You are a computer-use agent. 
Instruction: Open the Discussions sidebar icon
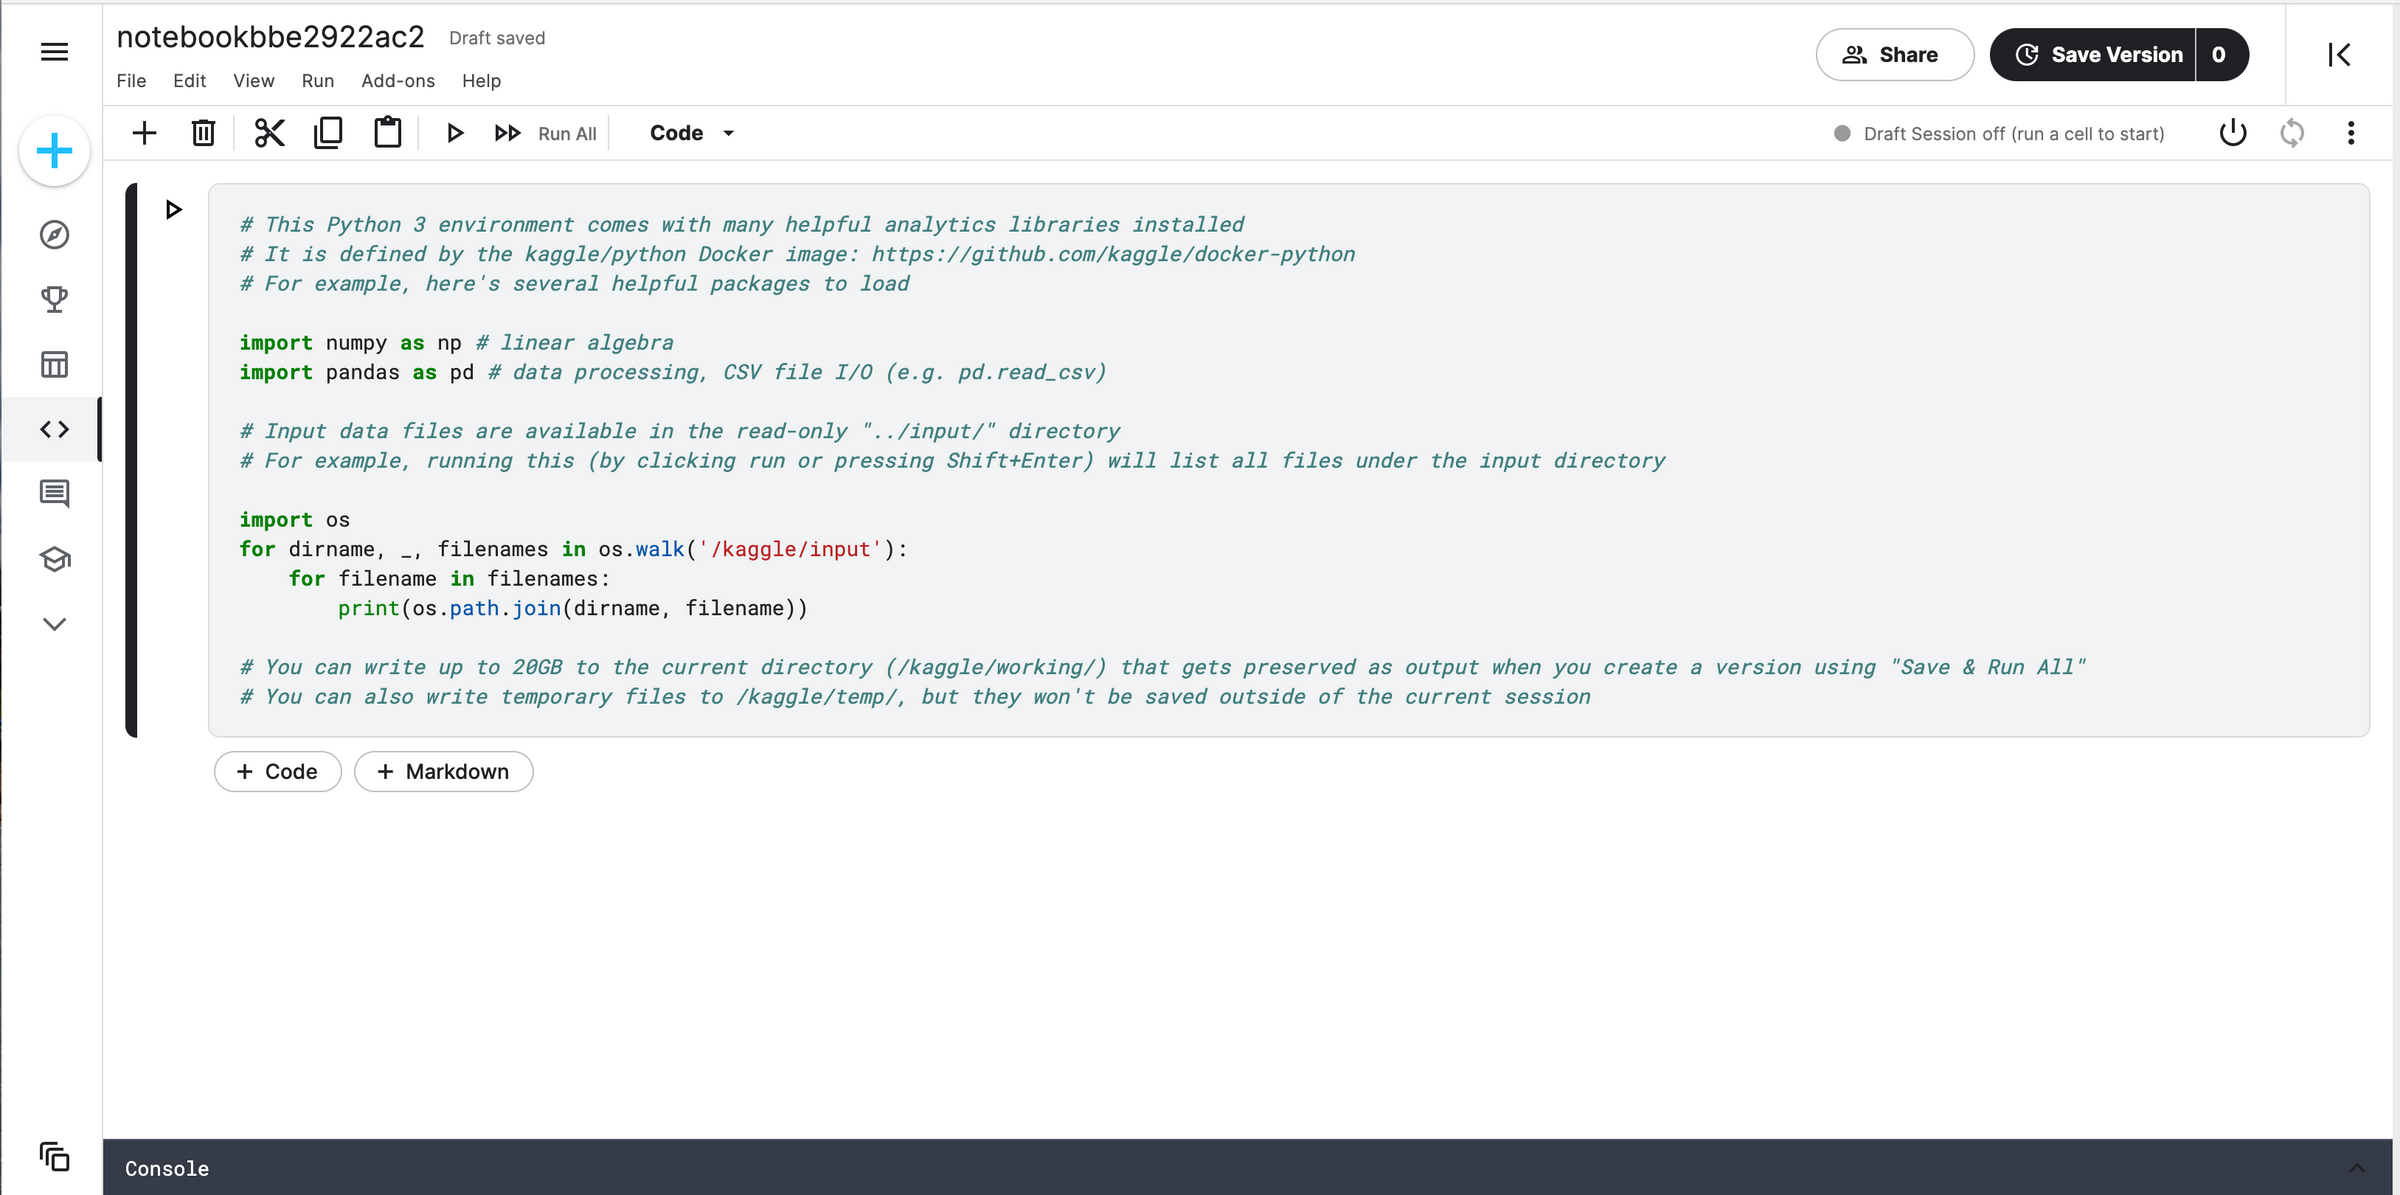click(54, 493)
